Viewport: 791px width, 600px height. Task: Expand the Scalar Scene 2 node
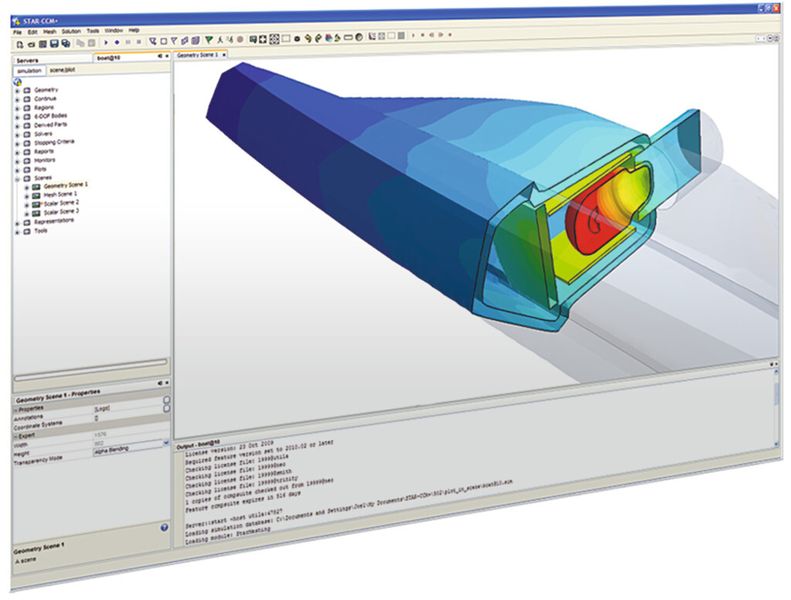(x=27, y=205)
